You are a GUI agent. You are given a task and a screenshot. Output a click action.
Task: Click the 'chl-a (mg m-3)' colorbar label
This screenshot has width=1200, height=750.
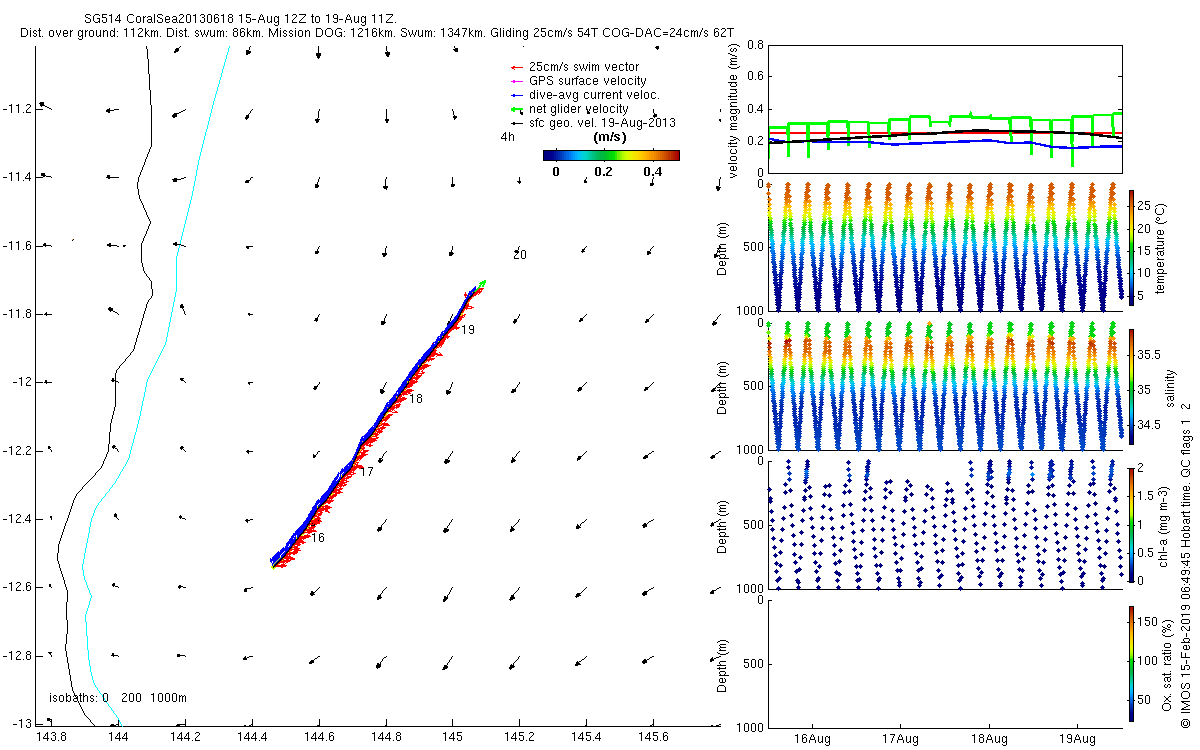1161,524
